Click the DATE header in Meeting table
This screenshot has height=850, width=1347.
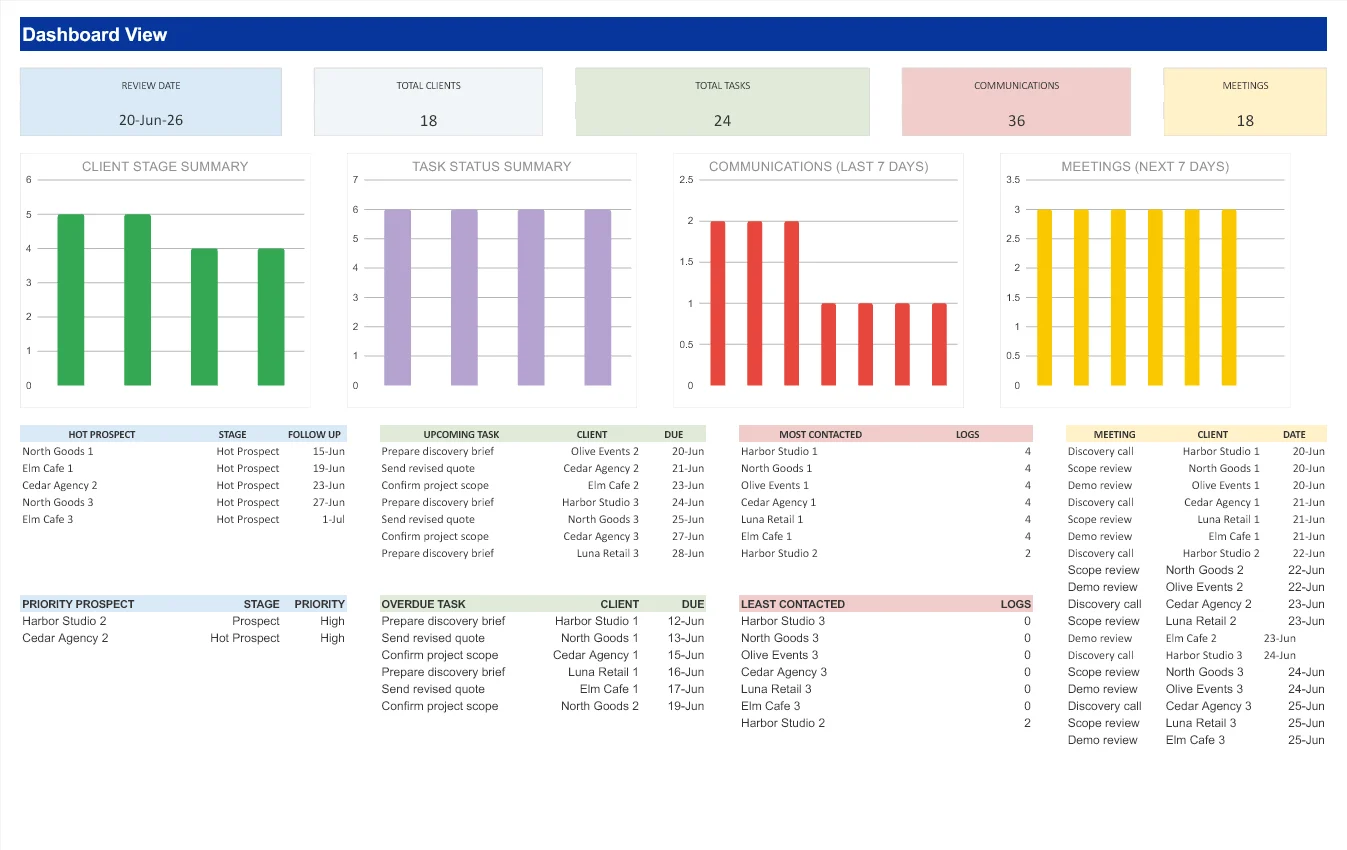click(1294, 435)
